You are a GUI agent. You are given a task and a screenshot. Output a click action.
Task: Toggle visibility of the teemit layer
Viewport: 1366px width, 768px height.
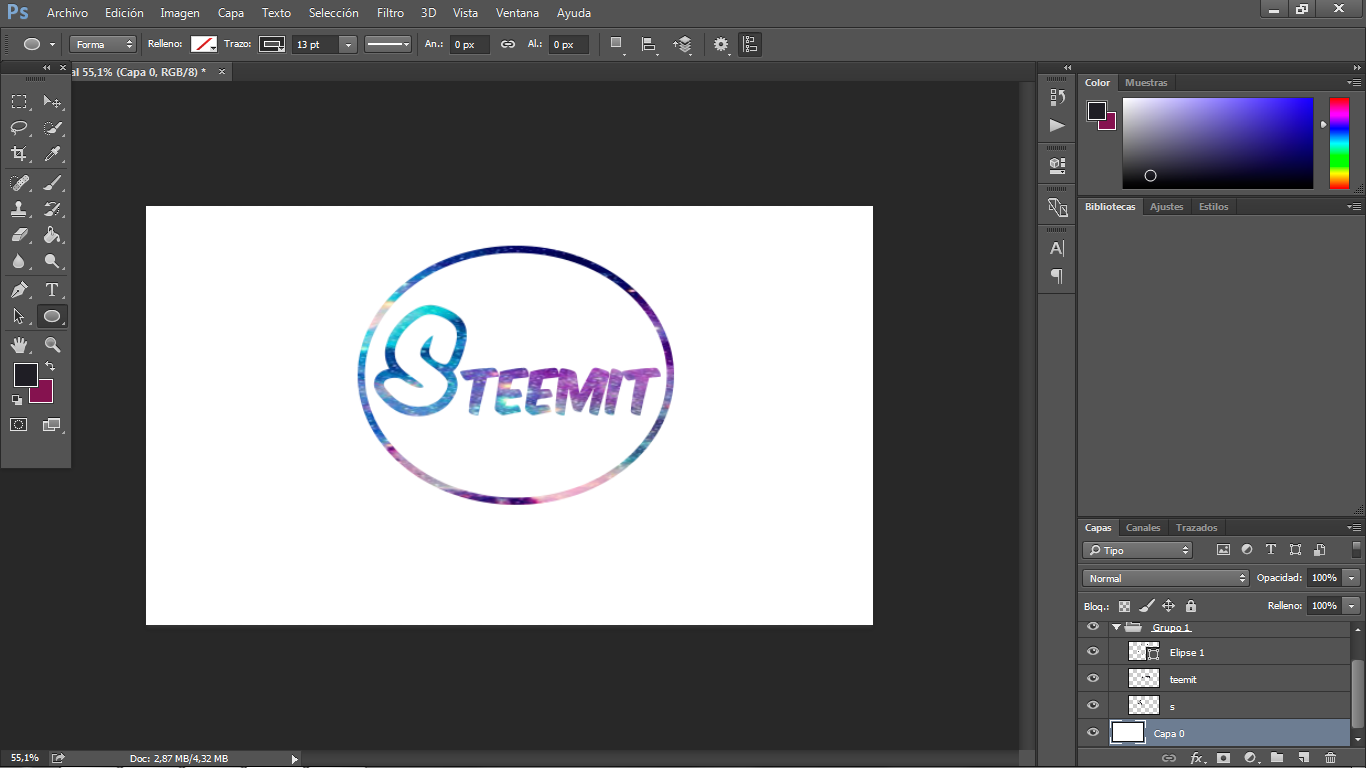tap(1093, 678)
